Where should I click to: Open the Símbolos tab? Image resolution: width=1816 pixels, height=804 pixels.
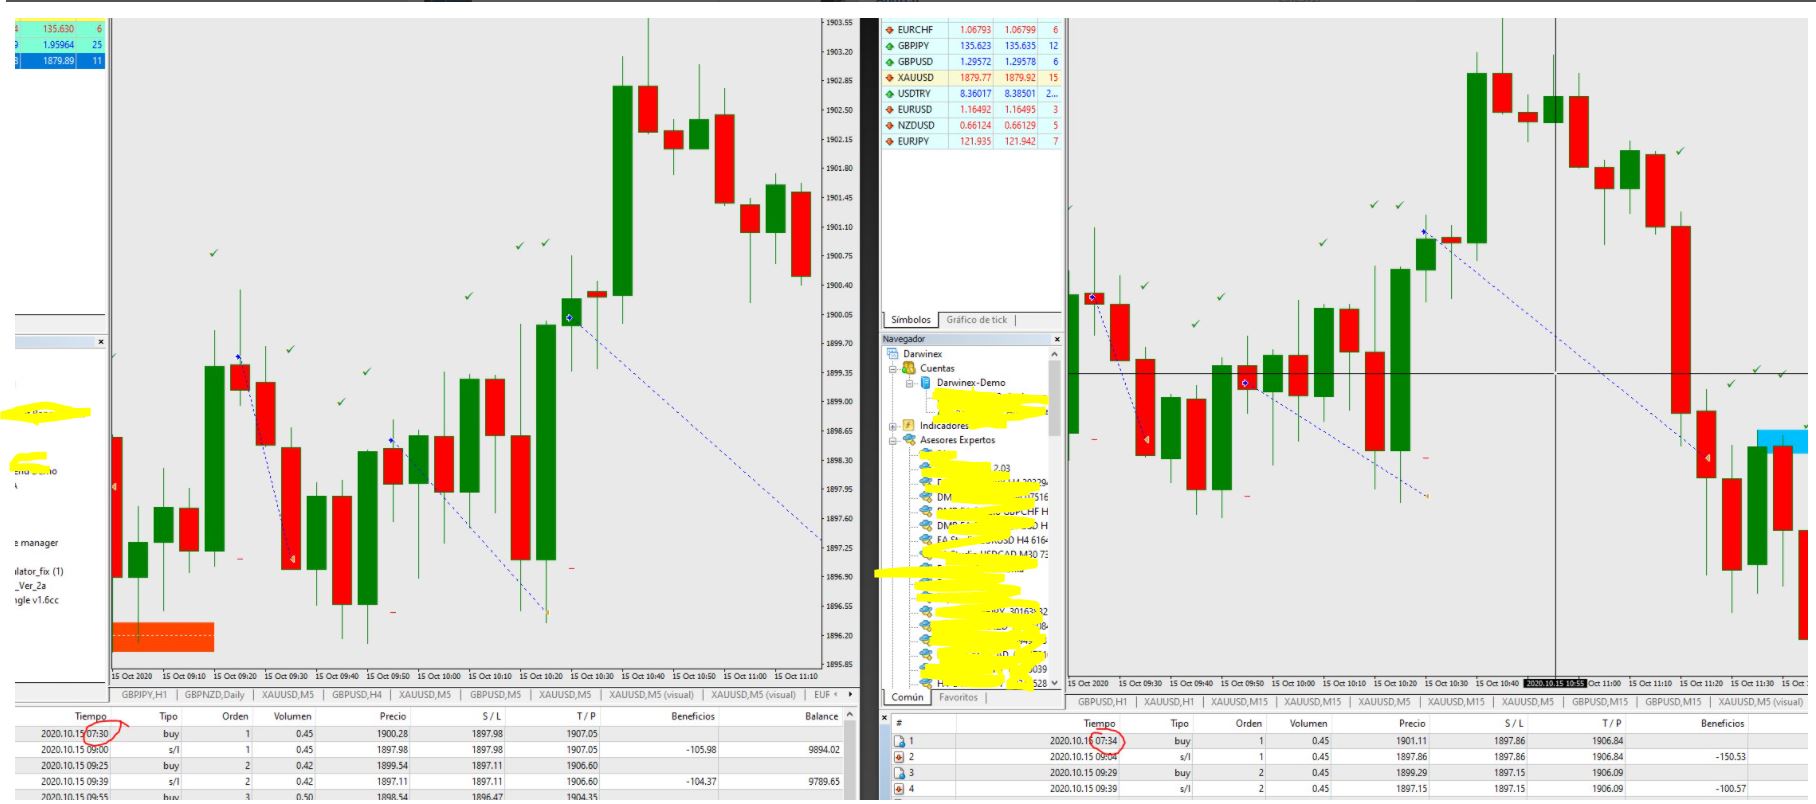tap(910, 320)
